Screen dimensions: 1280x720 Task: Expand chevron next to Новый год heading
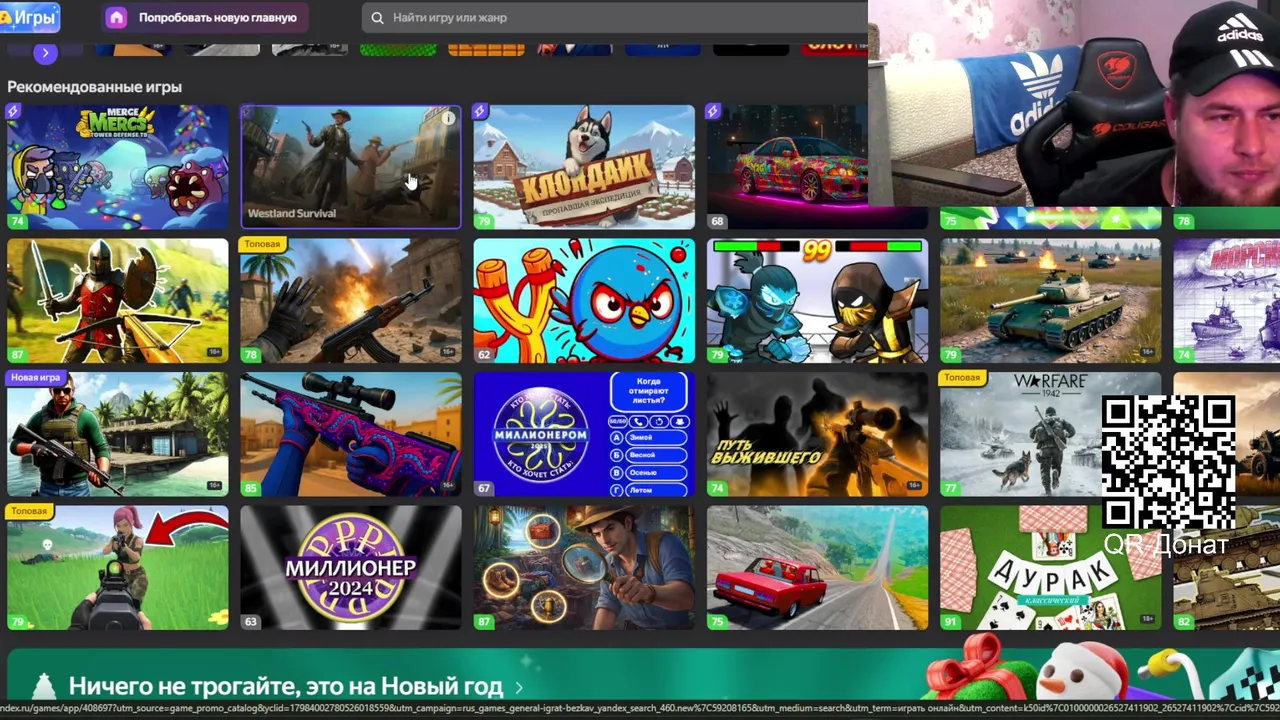[x=519, y=687]
